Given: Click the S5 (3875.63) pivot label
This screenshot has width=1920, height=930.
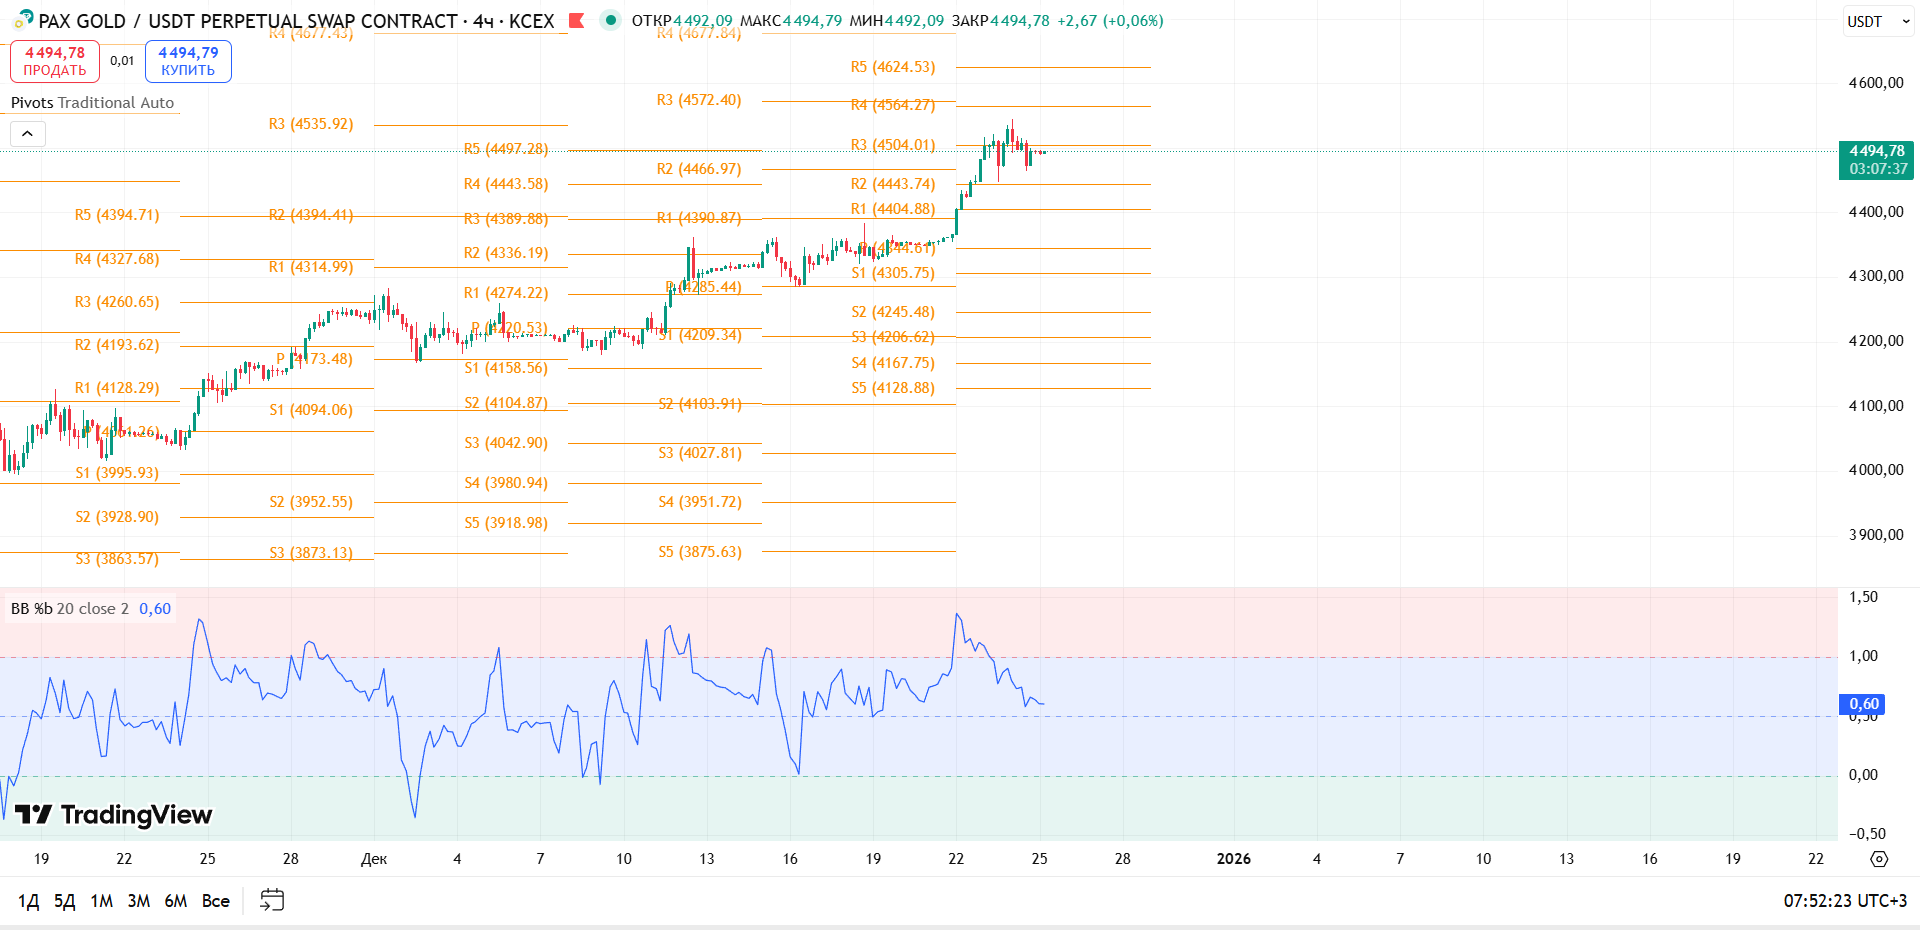Looking at the screenshot, I should pyautogui.click(x=699, y=552).
